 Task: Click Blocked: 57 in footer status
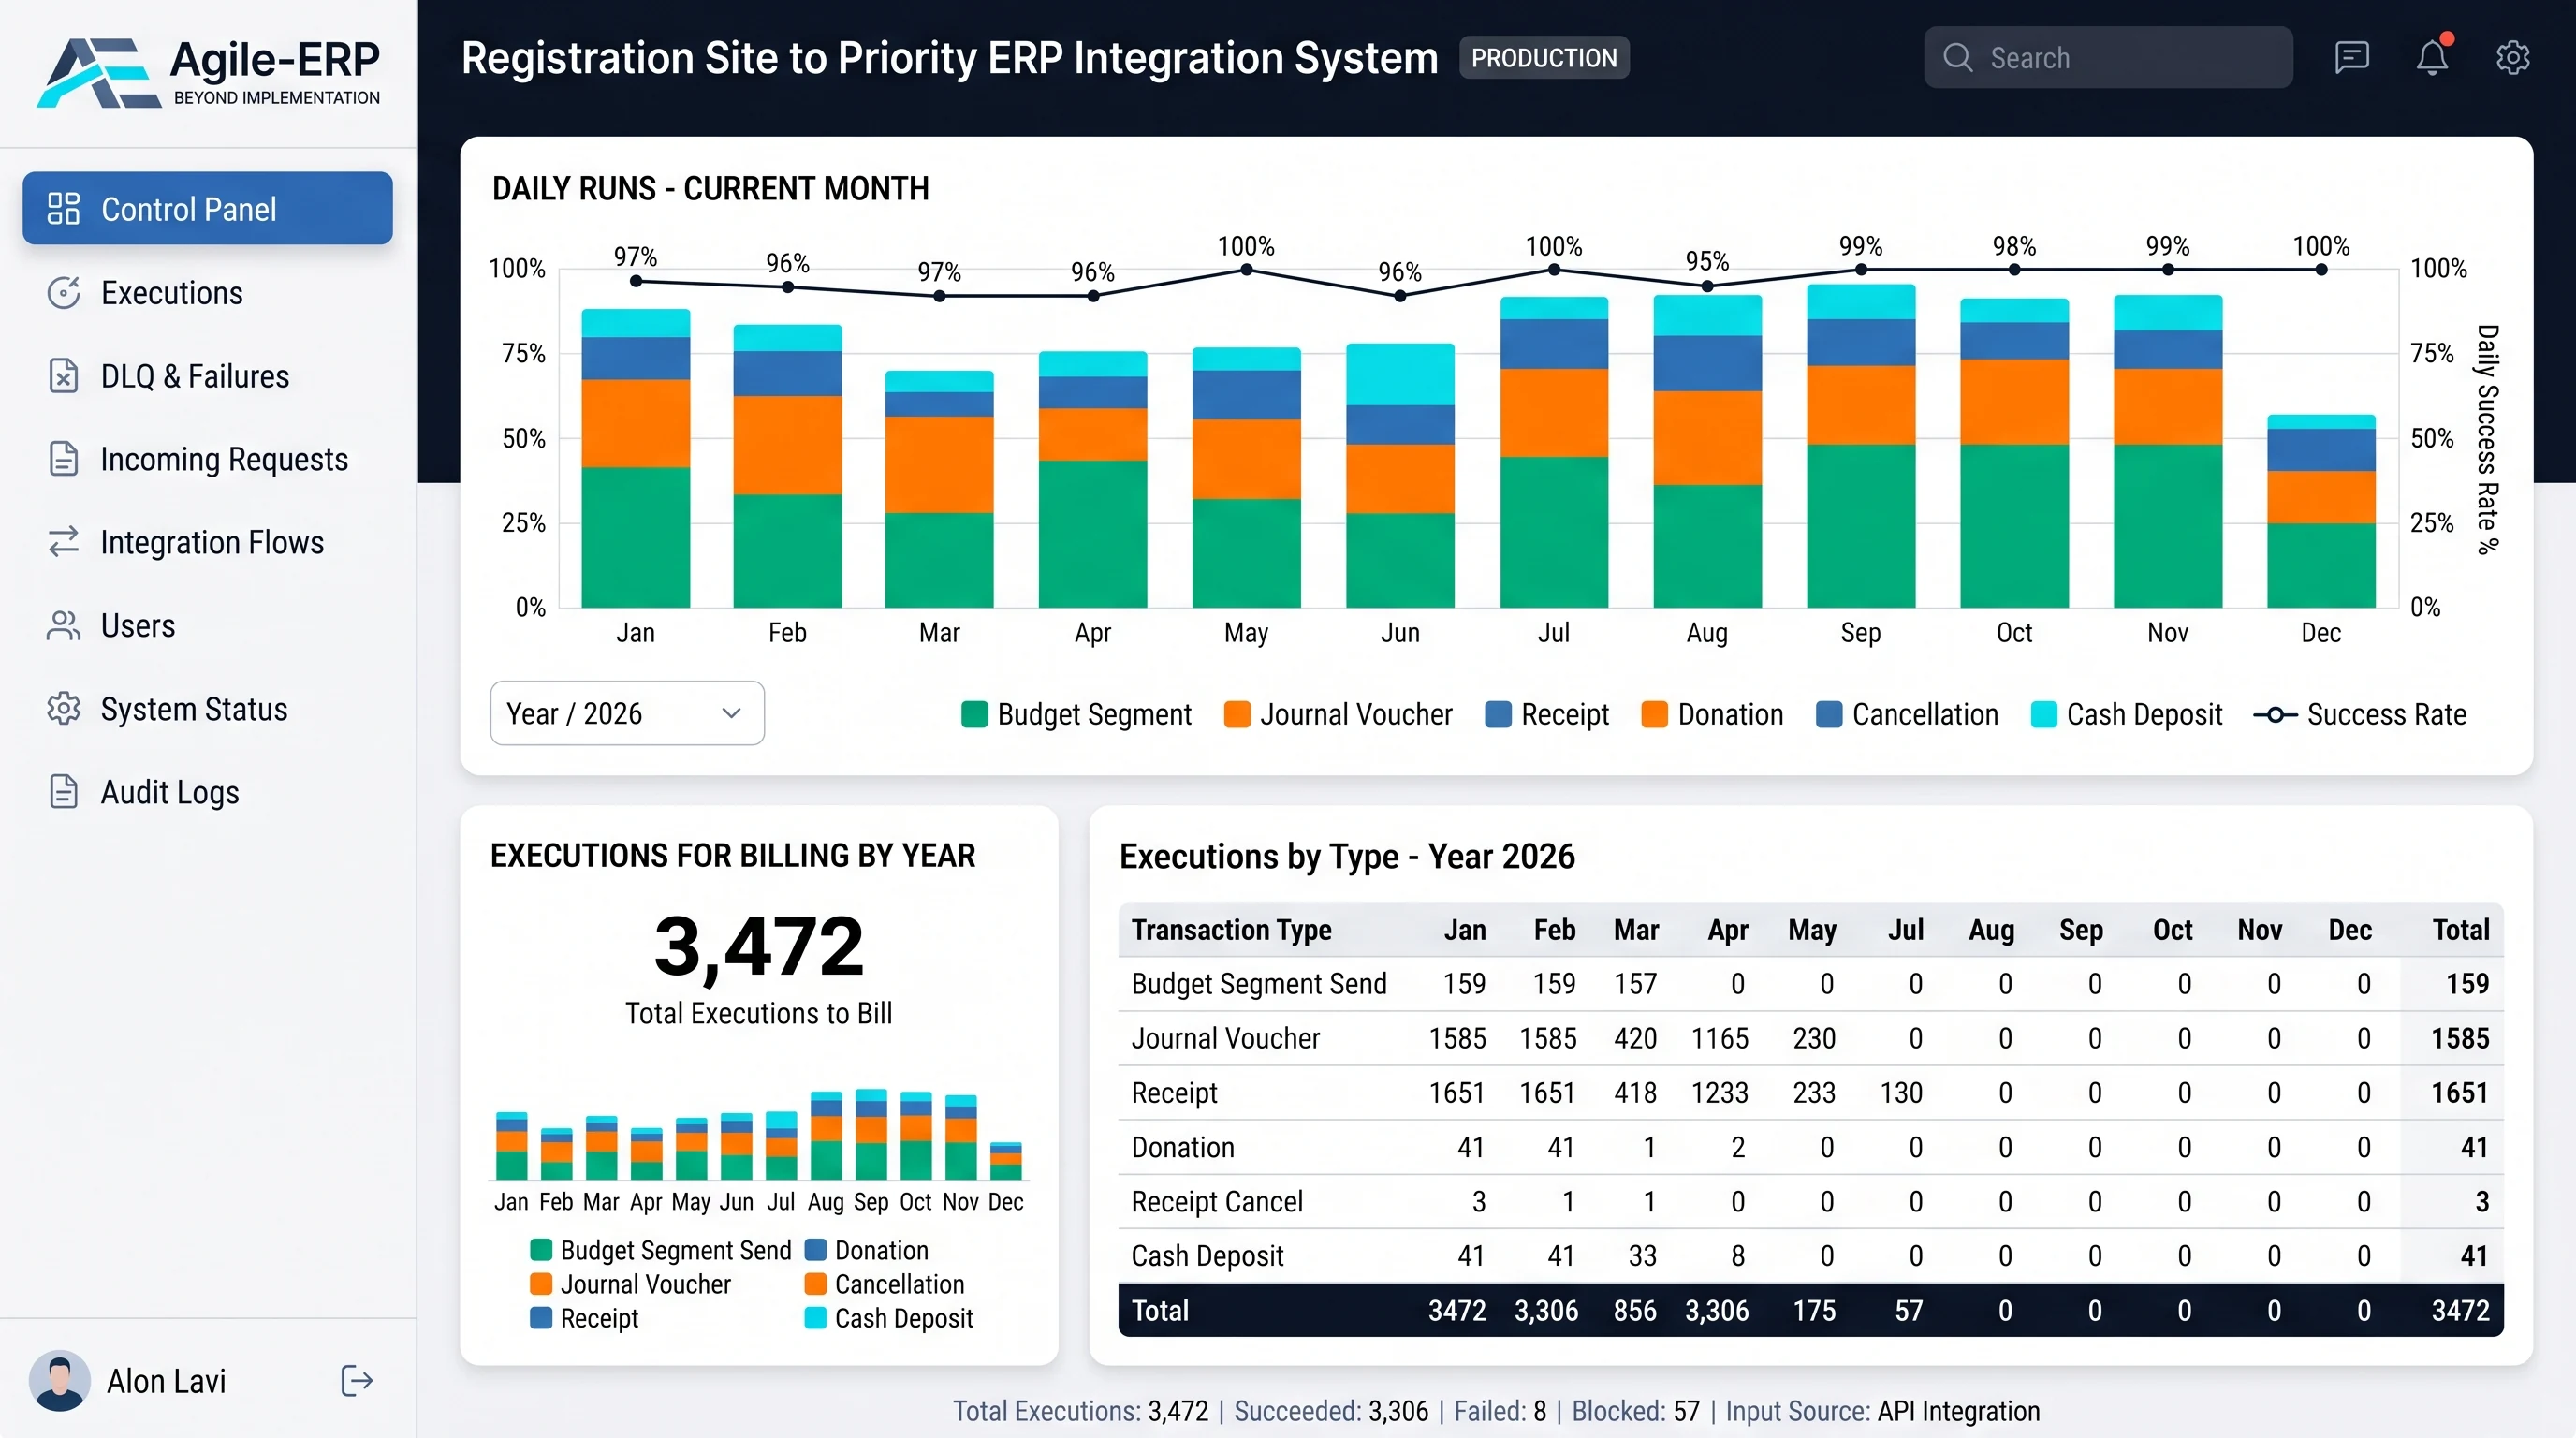(x=1636, y=1411)
